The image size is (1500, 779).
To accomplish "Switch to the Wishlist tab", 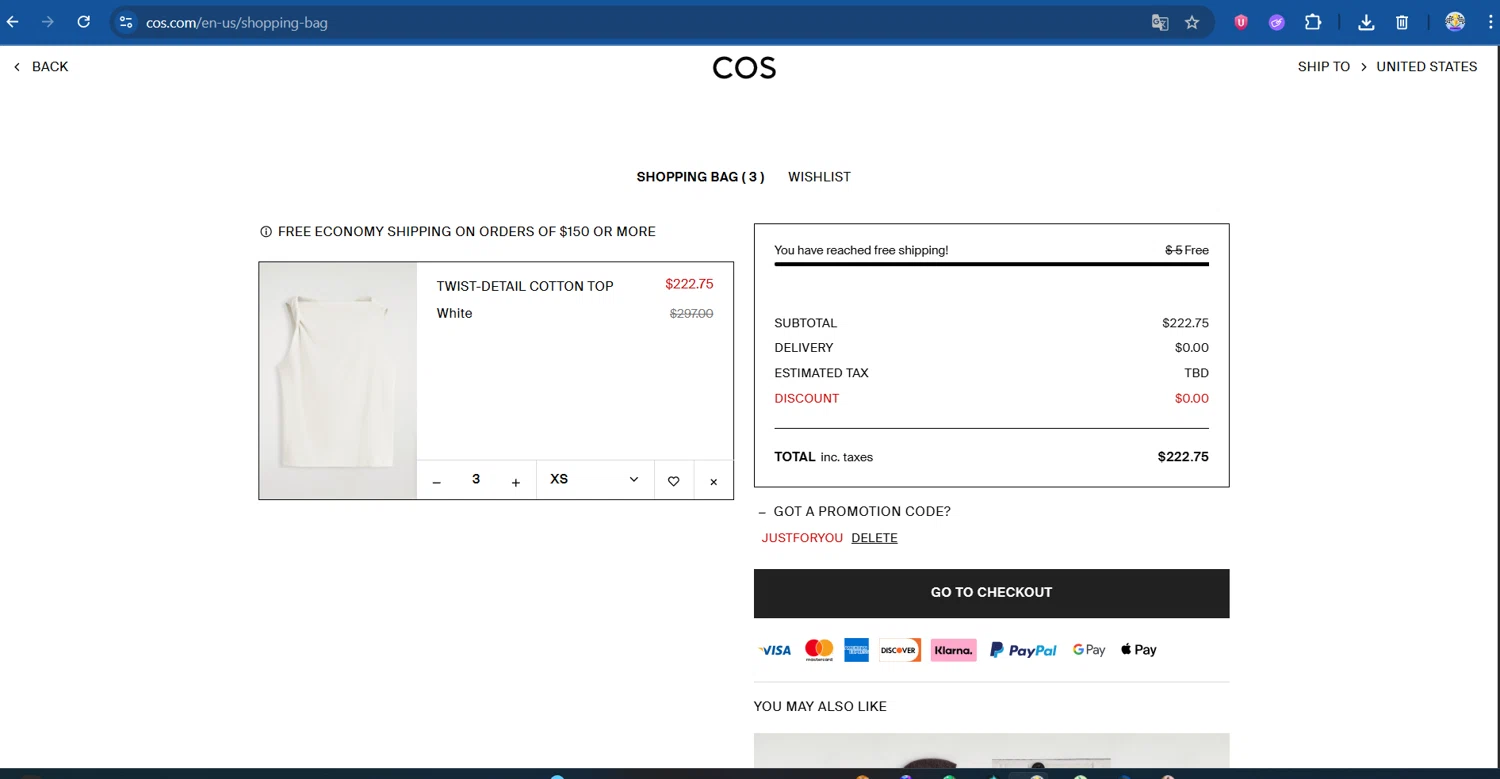I will 819,177.
